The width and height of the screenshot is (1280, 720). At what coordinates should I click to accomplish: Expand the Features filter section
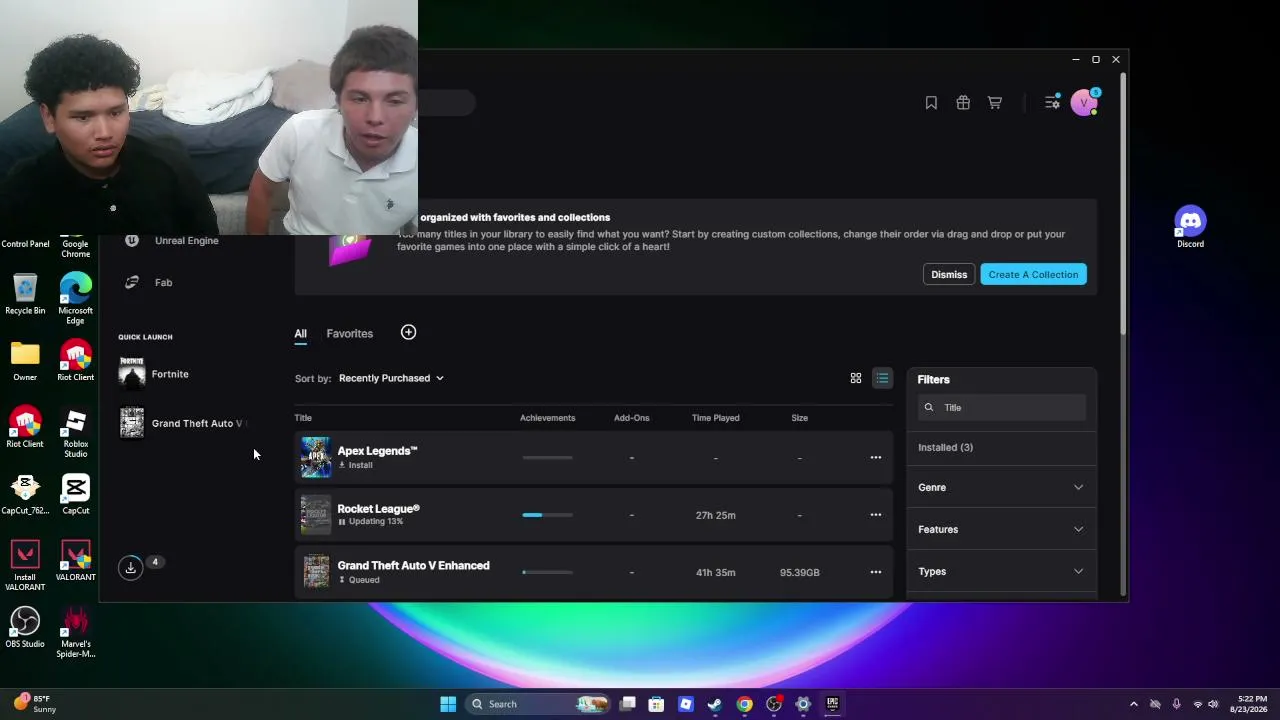coord(1001,529)
